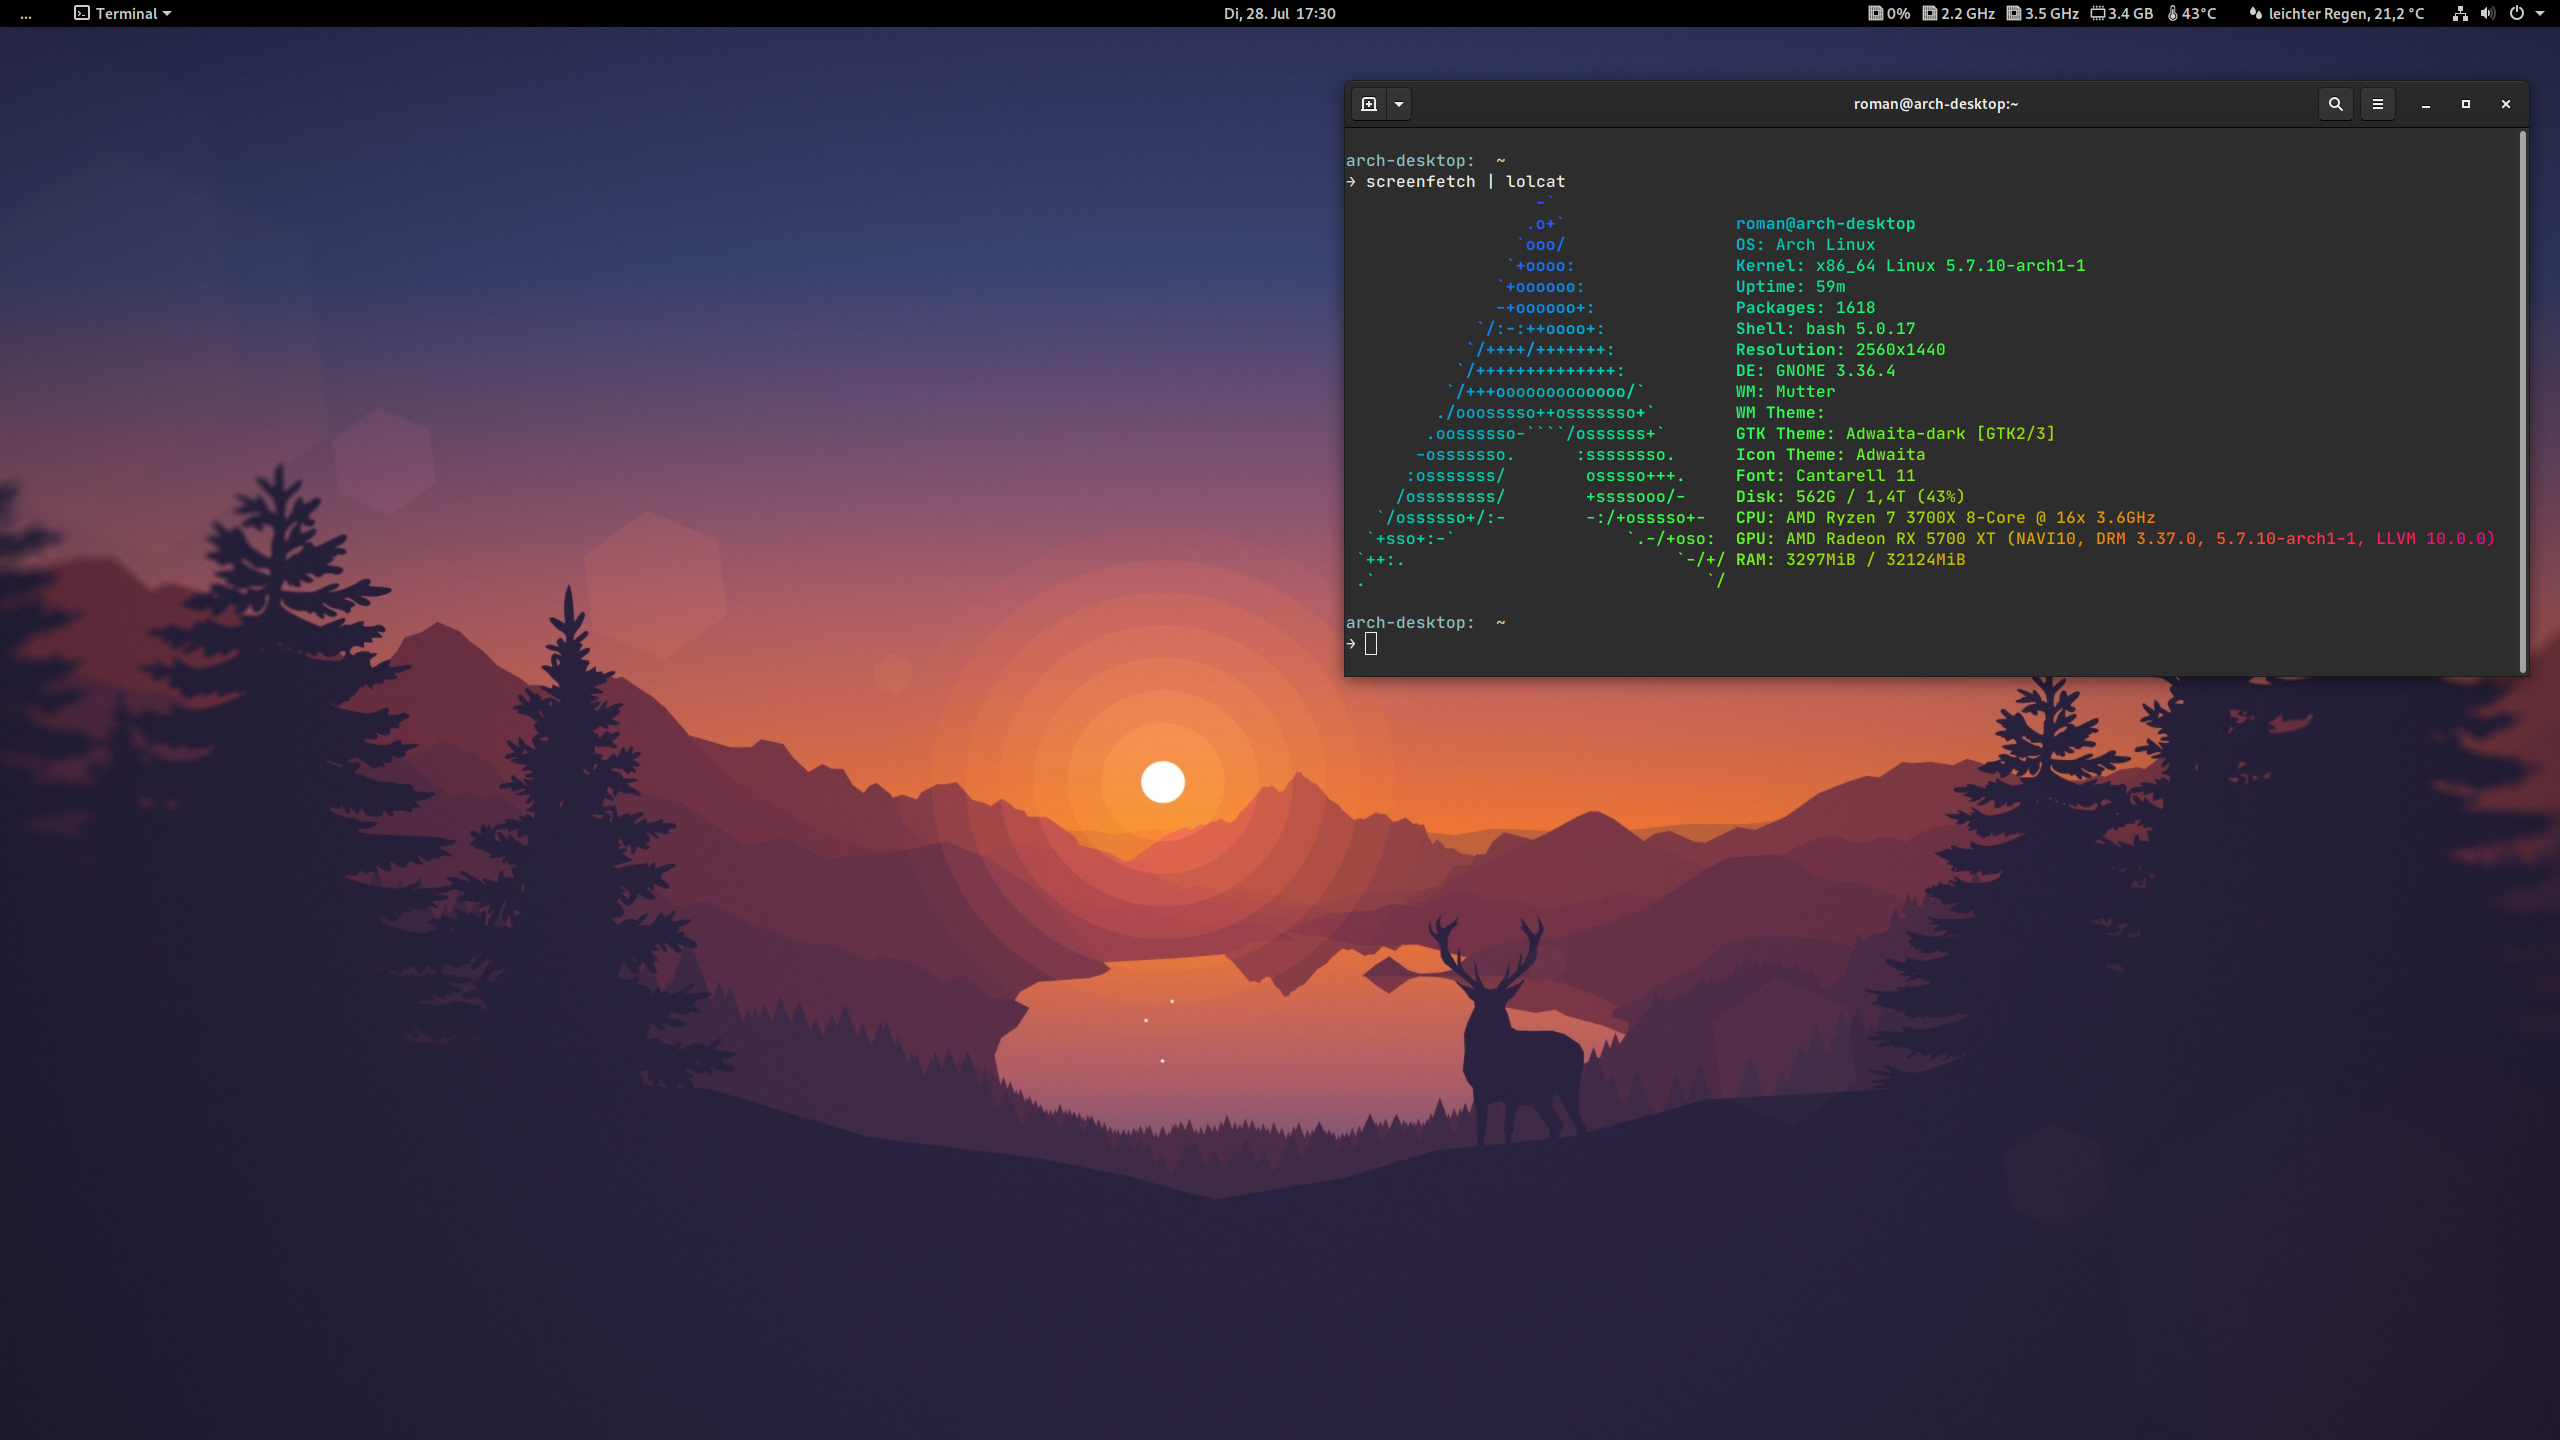Click the 'Disk: 562G / 1,4T' line
Image resolution: width=2560 pixels, height=1440 pixels.
(x=1850, y=496)
